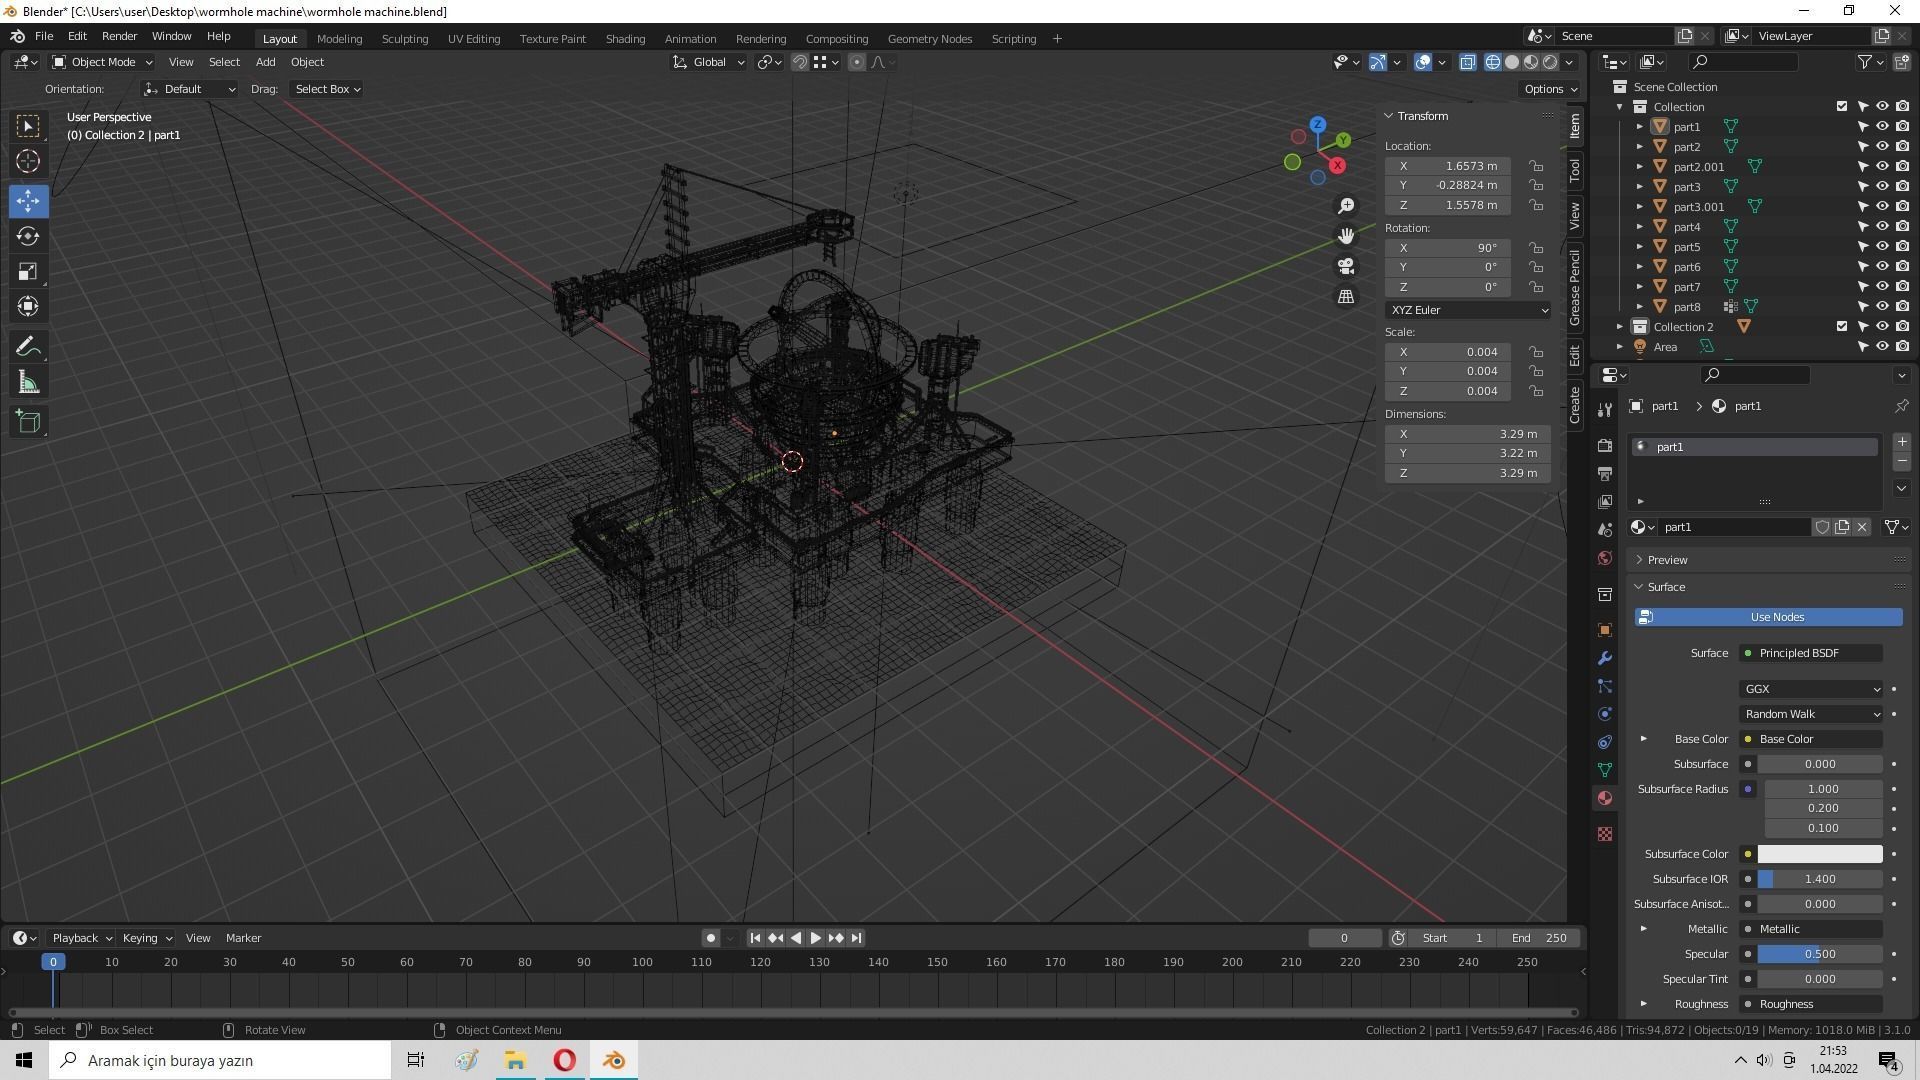The image size is (1920, 1080).
Task: Switch to rendered viewport shading
Action: pos(1550,62)
